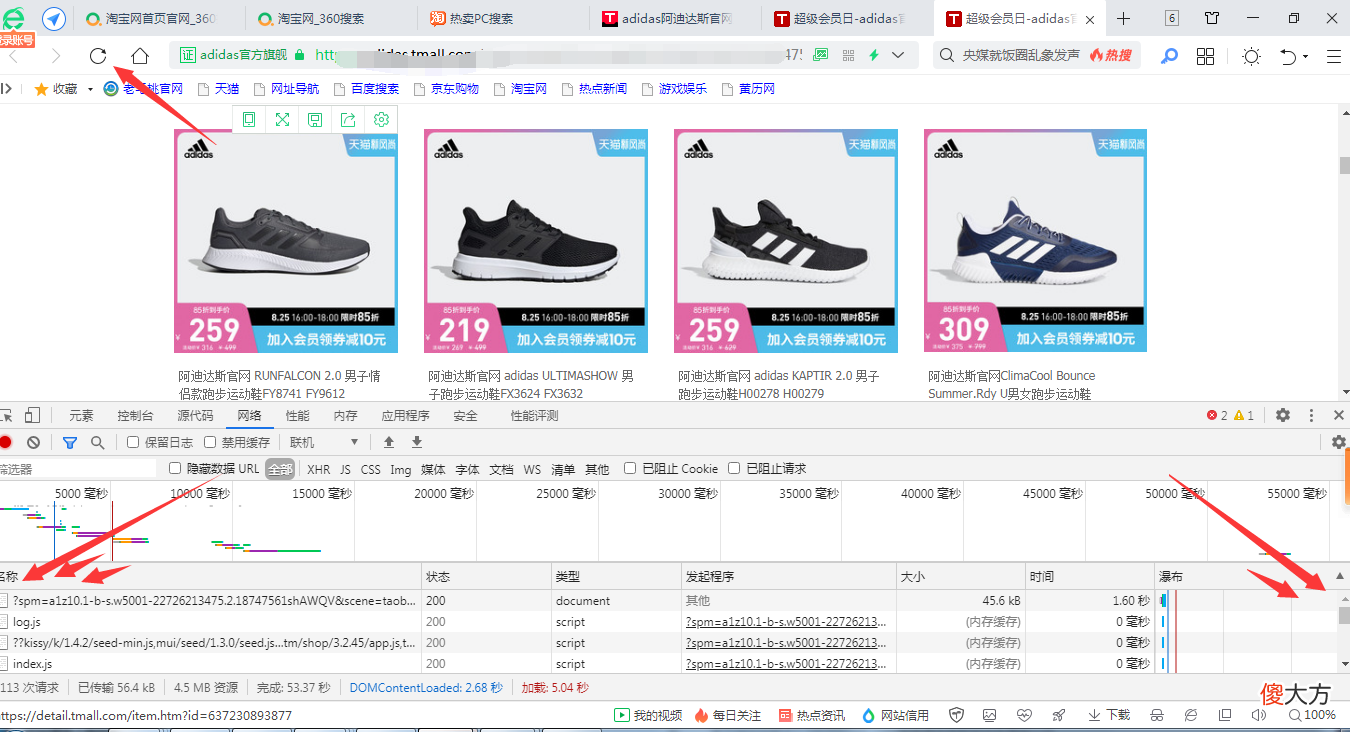Sort by the 大小 column header
The width and height of the screenshot is (1350, 732).
(x=961, y=577)
